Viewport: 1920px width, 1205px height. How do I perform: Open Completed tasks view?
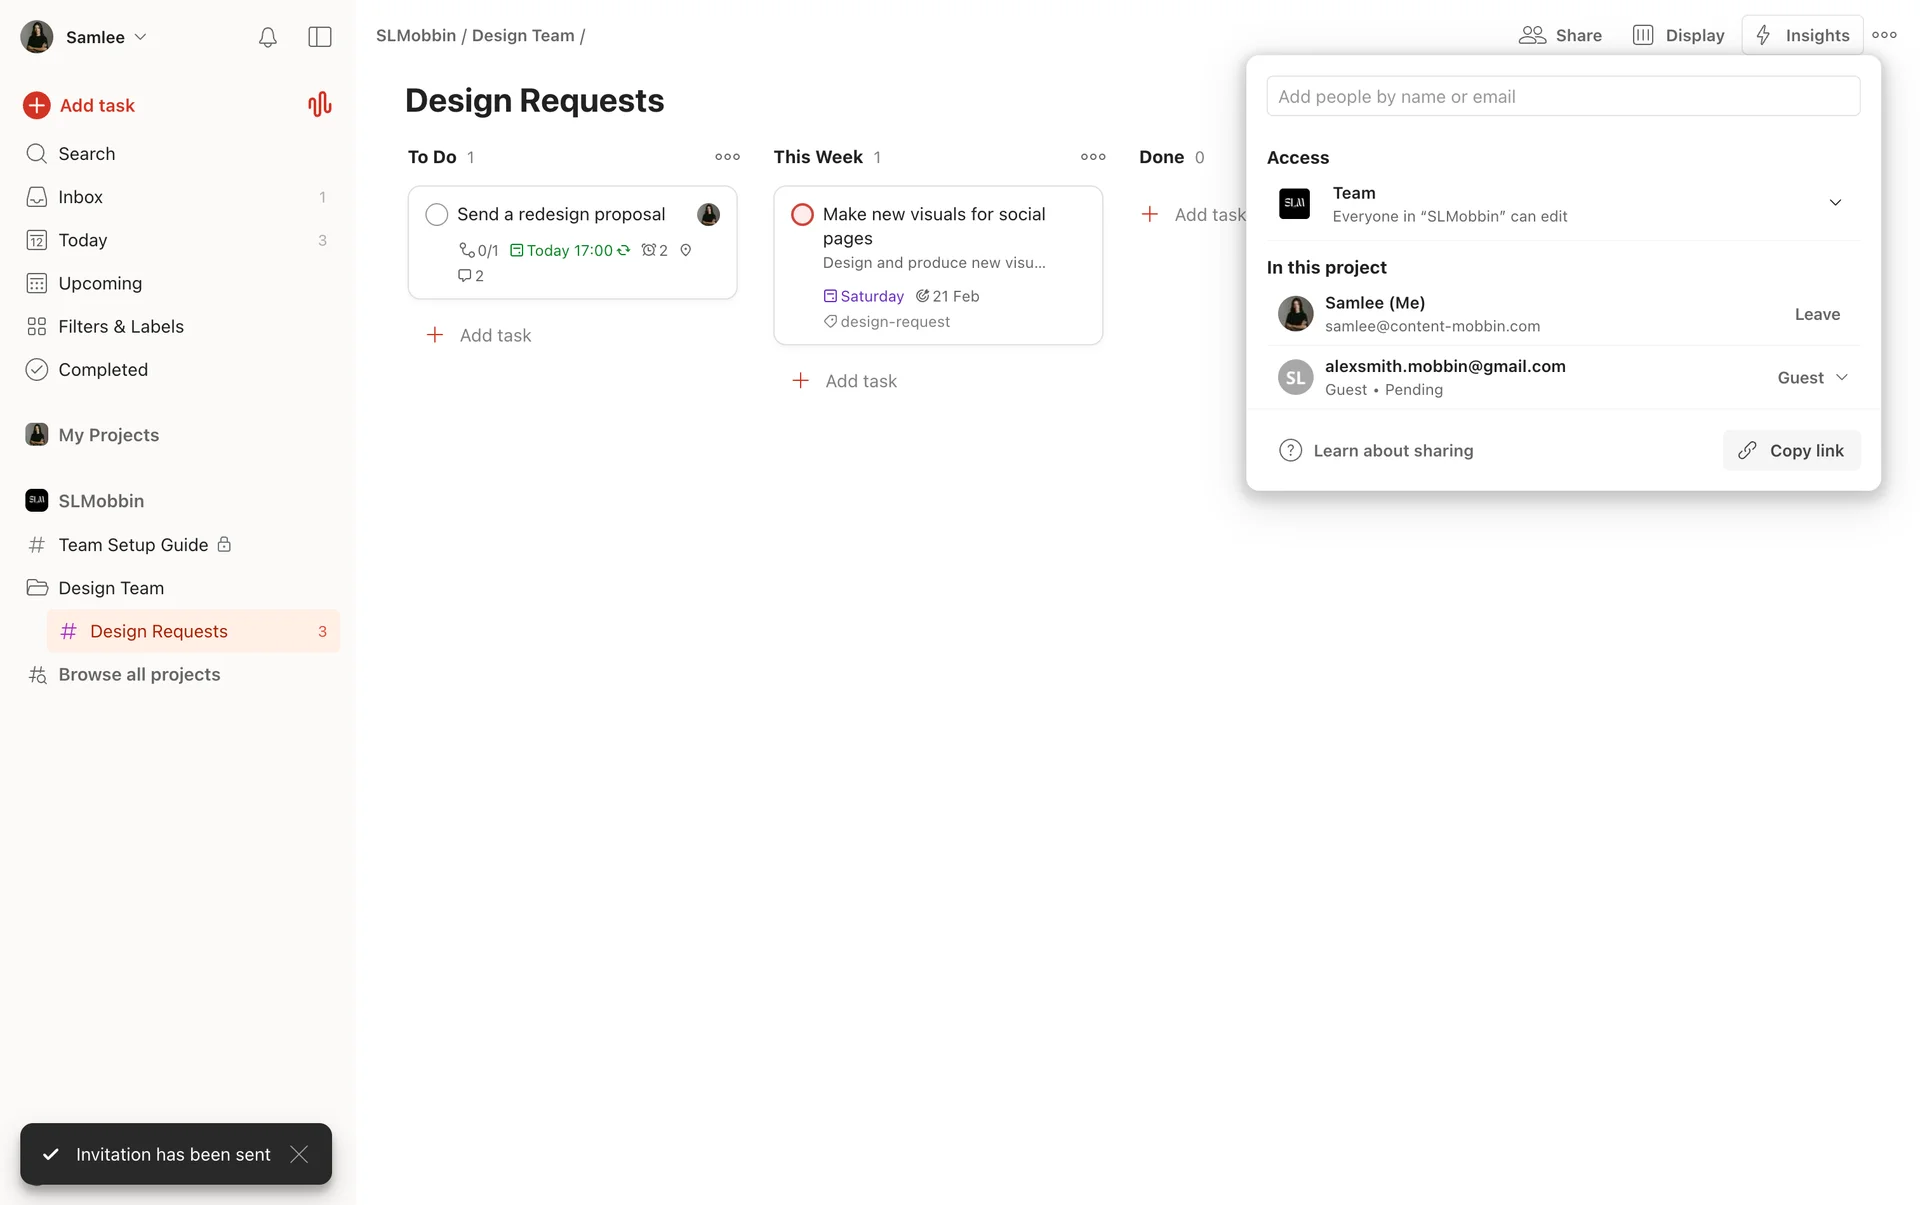pyautogui.click(x=102, y=369)
